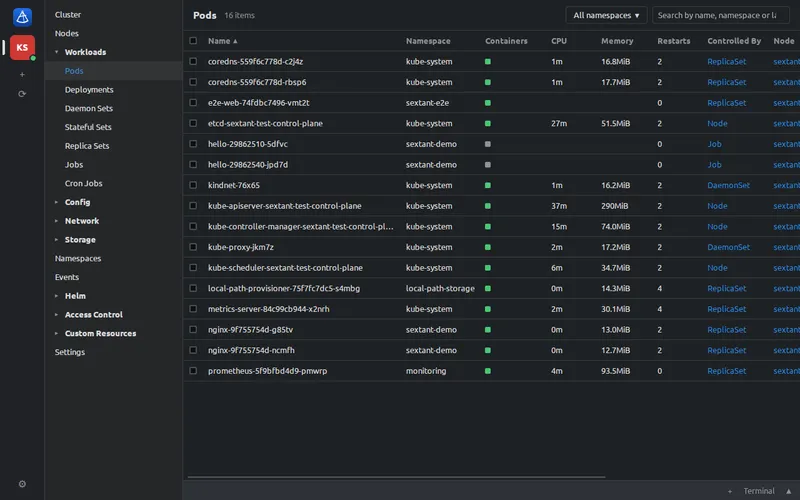Screen dimensions: 800x500
Task: Check the kube-apiserver-sextant-test-control-plane row checkbox
Action: 193,206
